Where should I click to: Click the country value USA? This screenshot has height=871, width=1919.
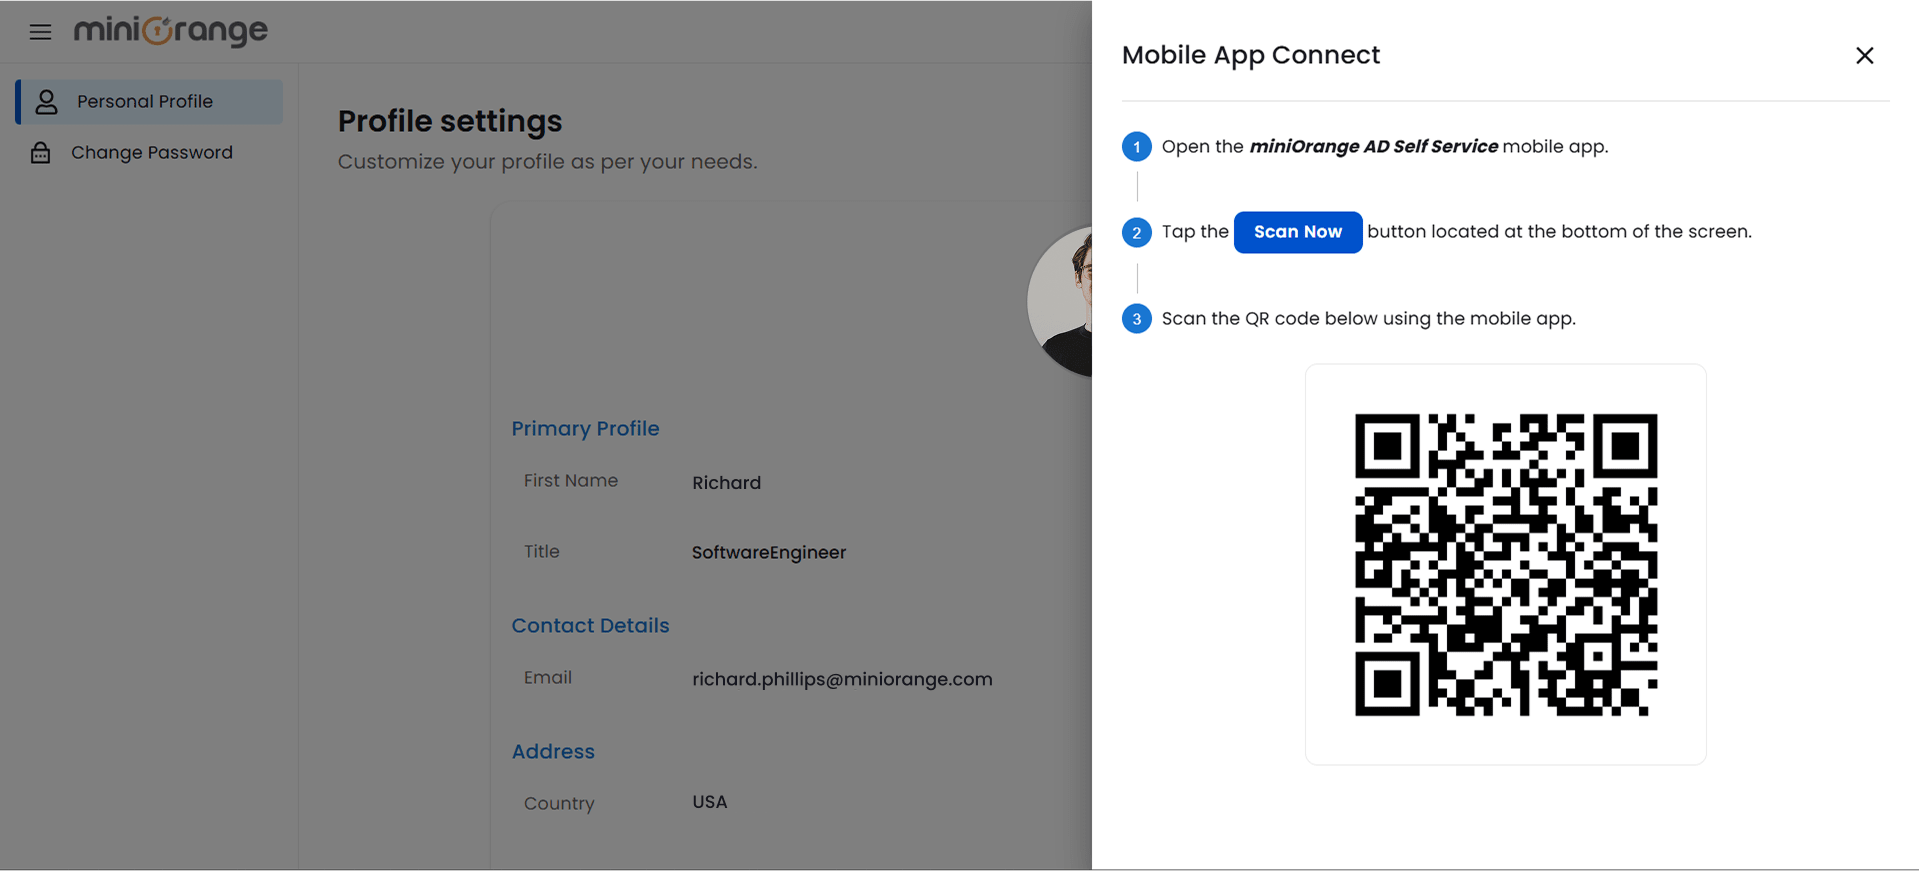pos(710,802)
